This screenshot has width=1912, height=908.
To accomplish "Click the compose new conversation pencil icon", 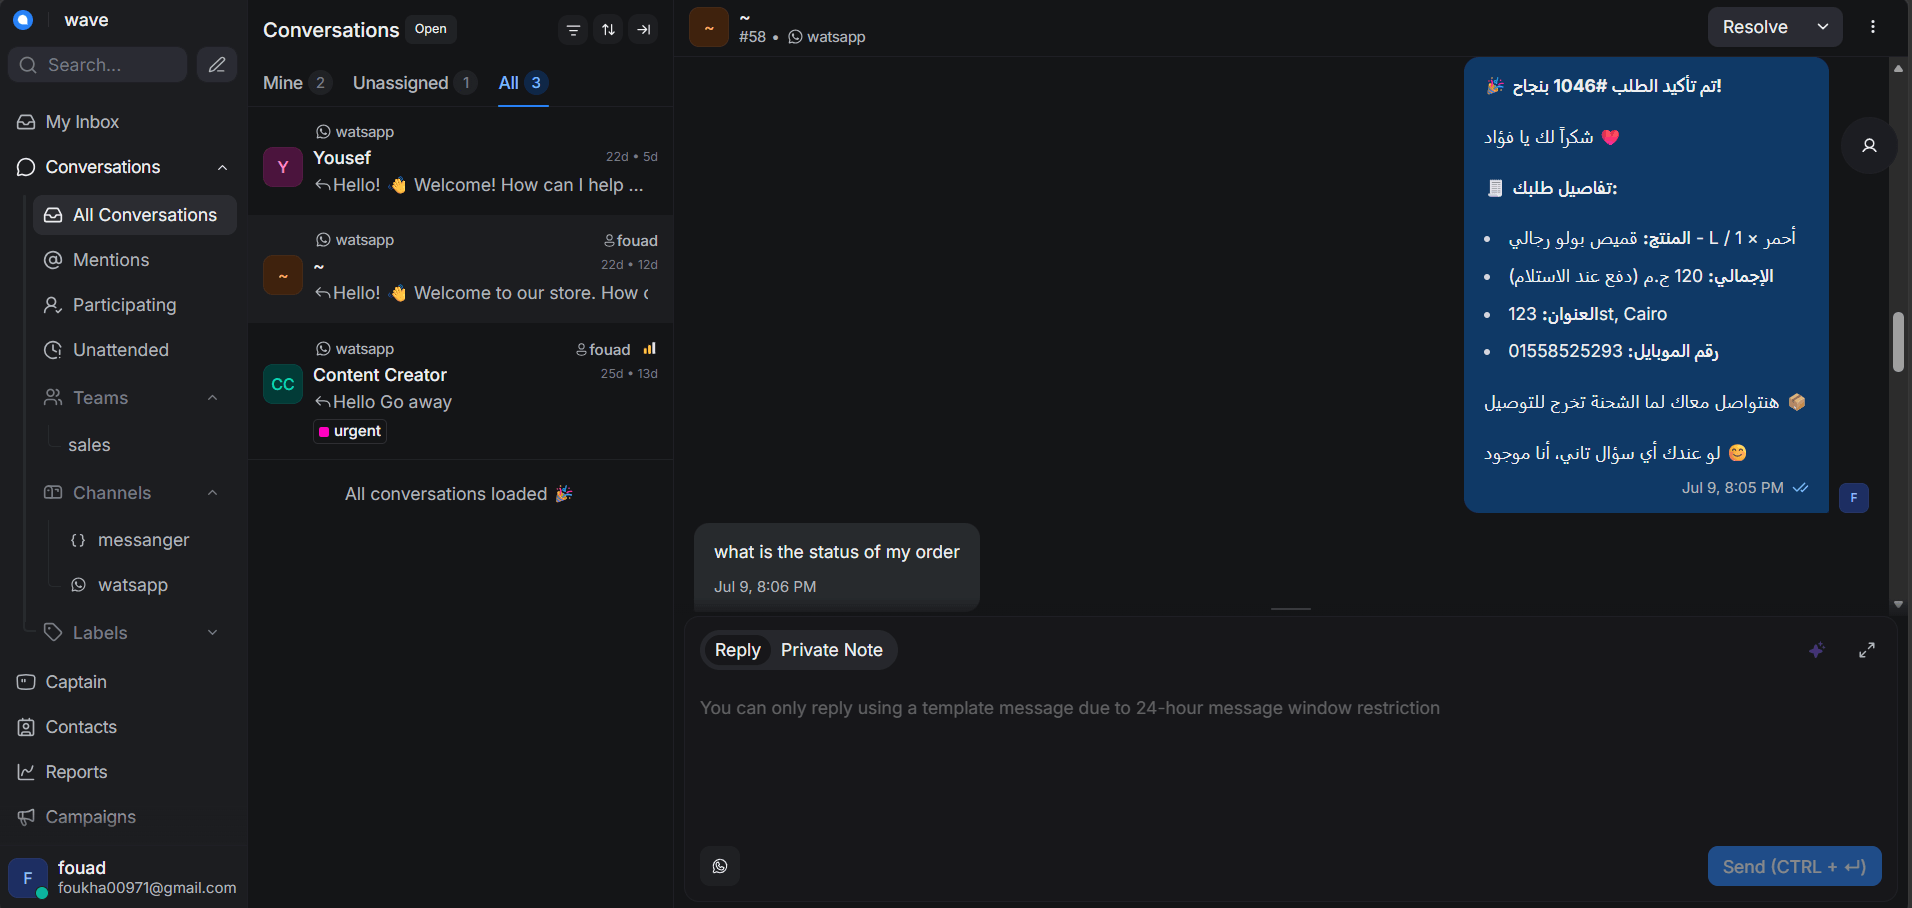I will (216, 65).
